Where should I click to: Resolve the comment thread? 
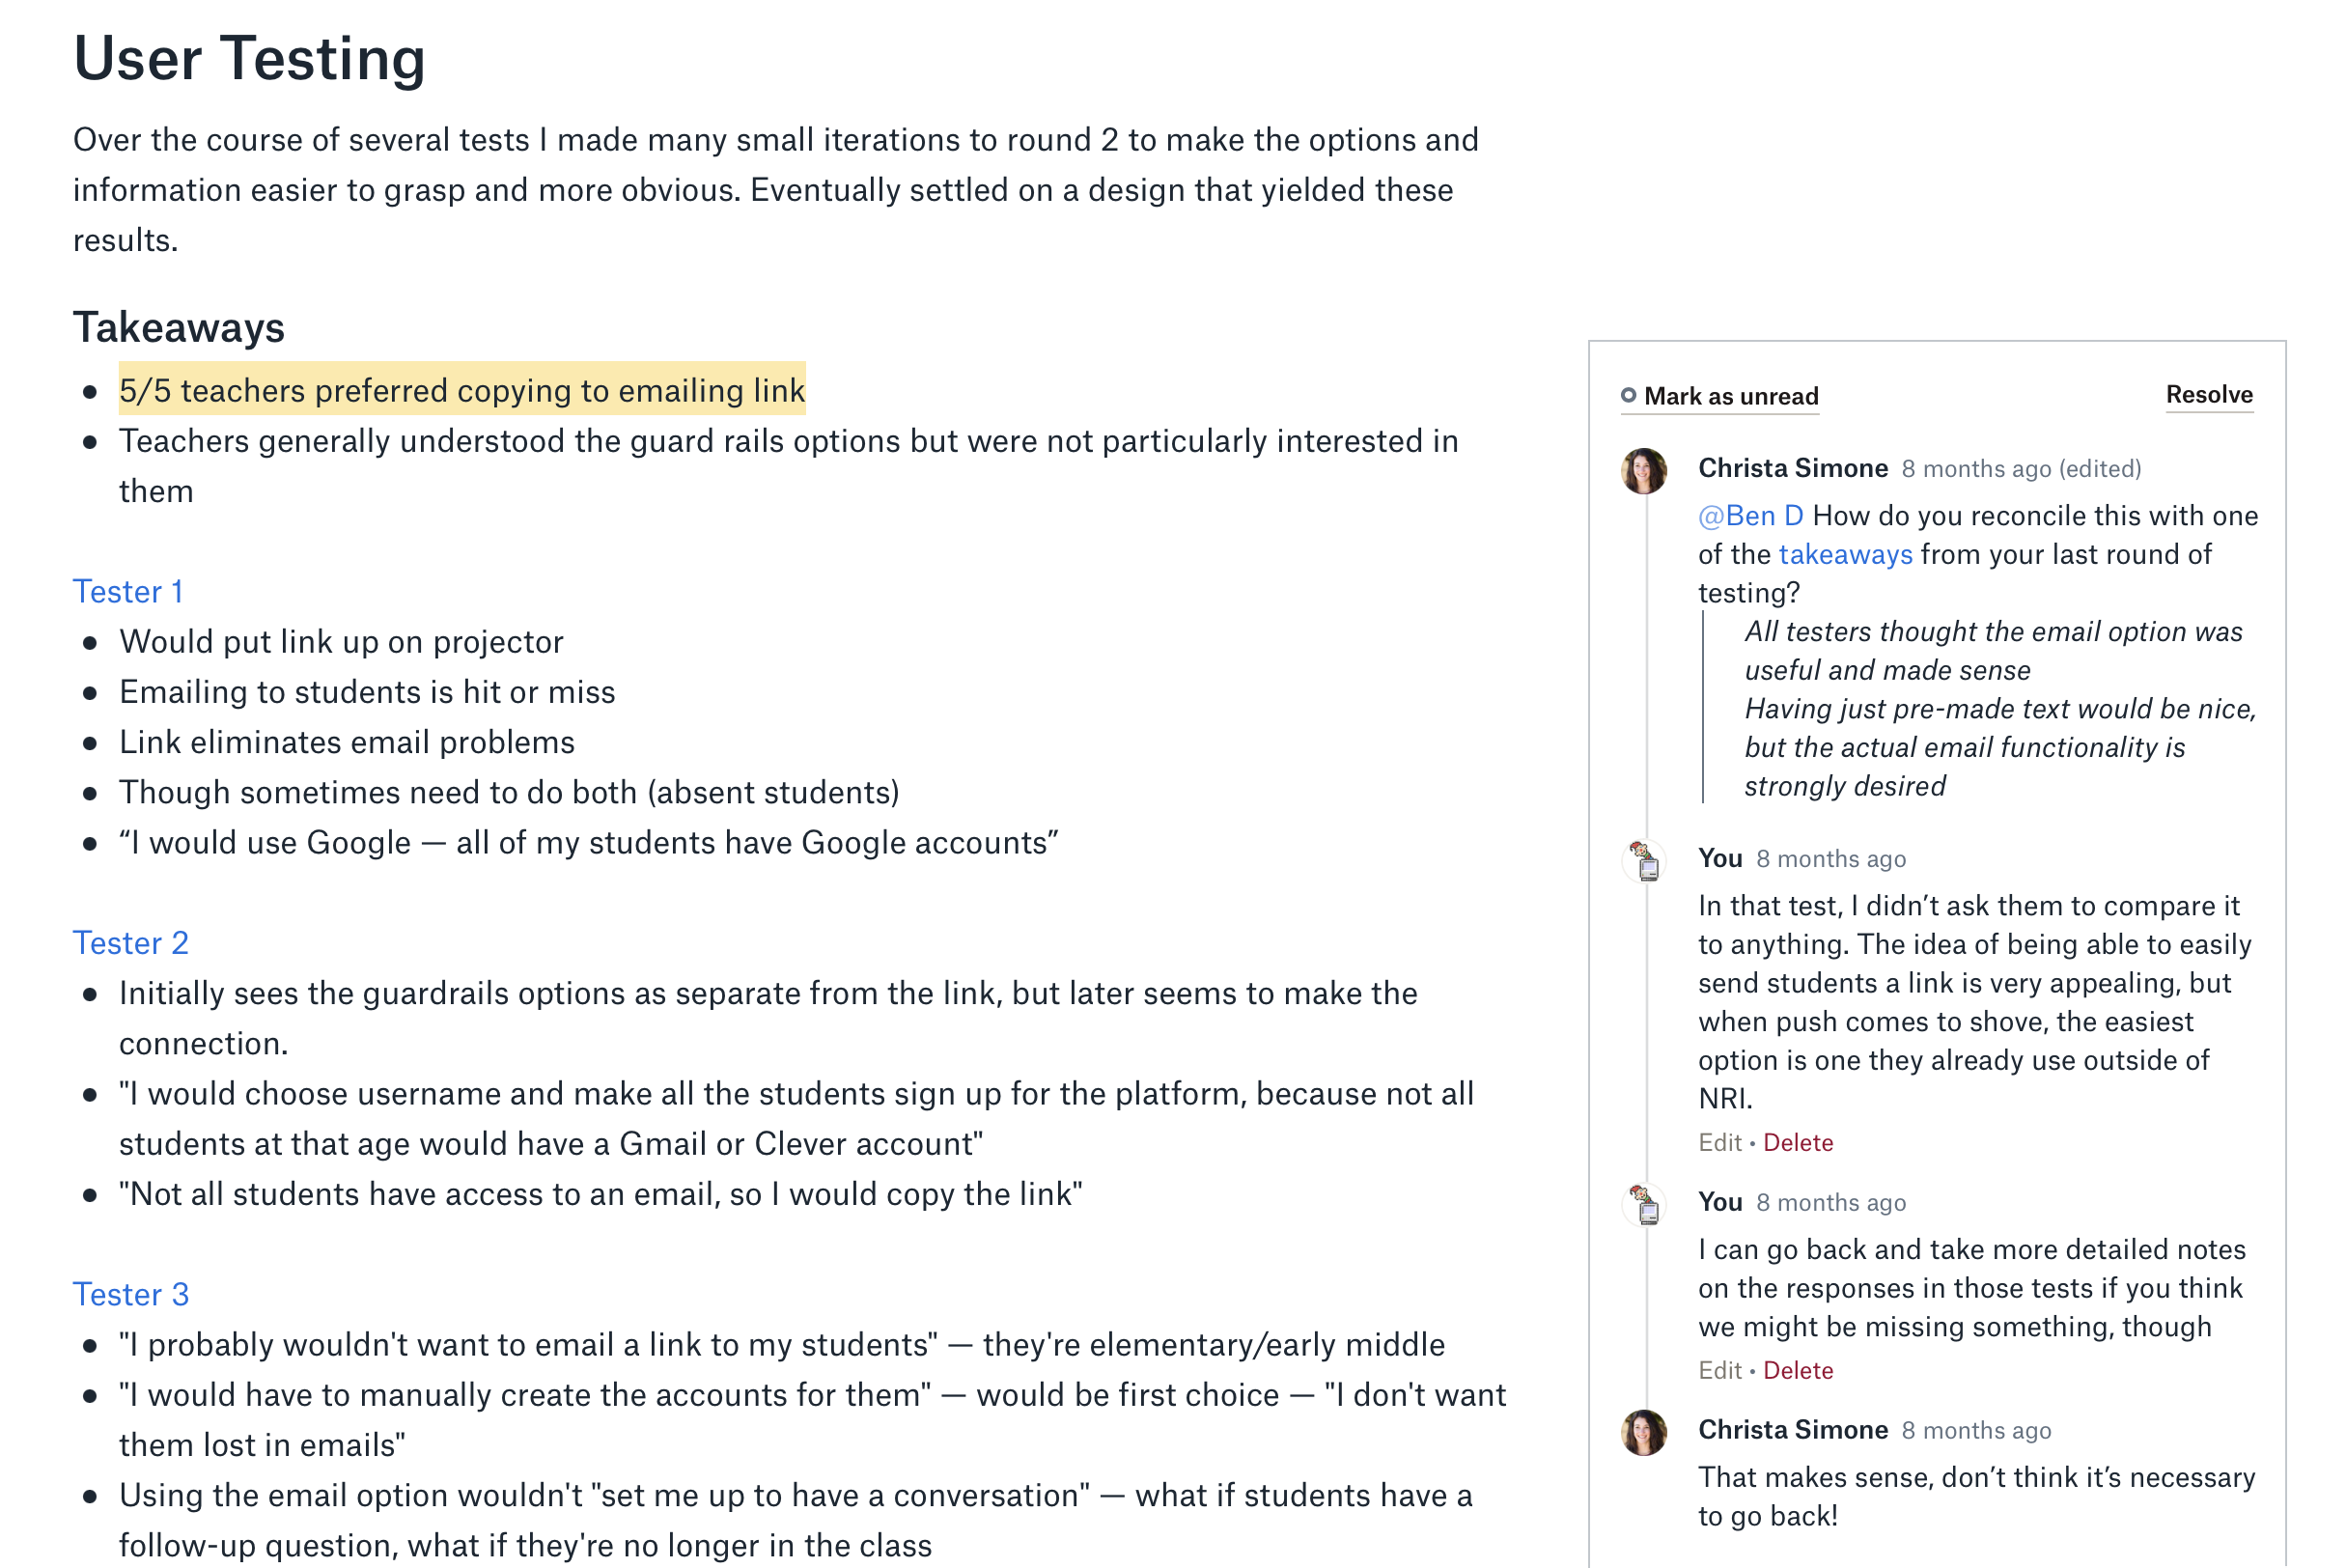[x=2208, y=395]
